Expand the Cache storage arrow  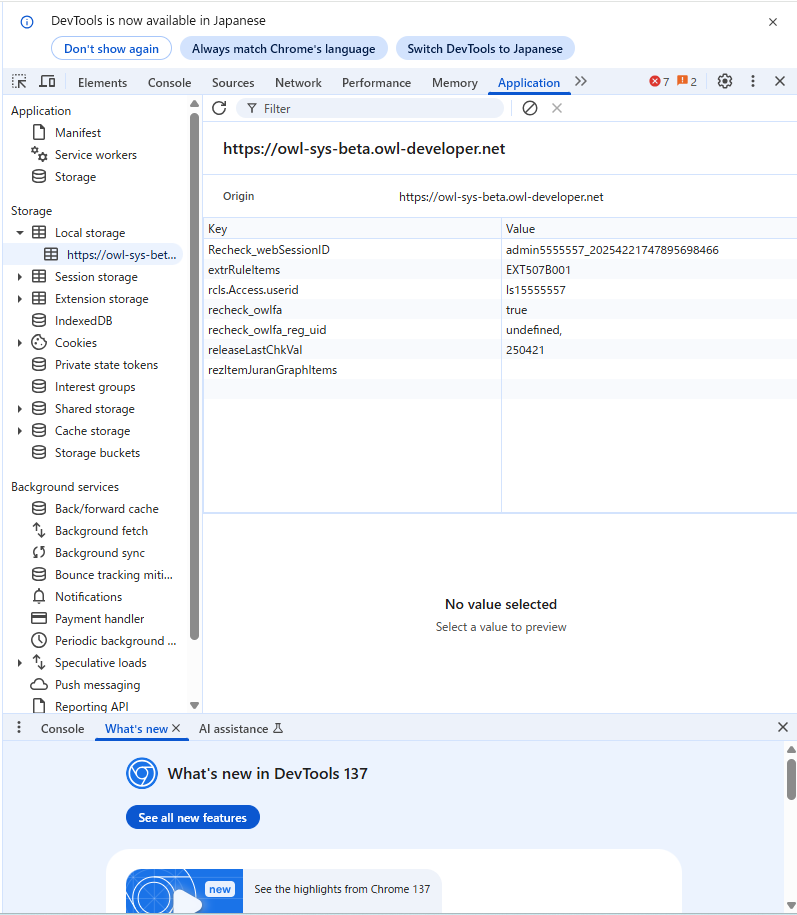click(x=20, y=431)
